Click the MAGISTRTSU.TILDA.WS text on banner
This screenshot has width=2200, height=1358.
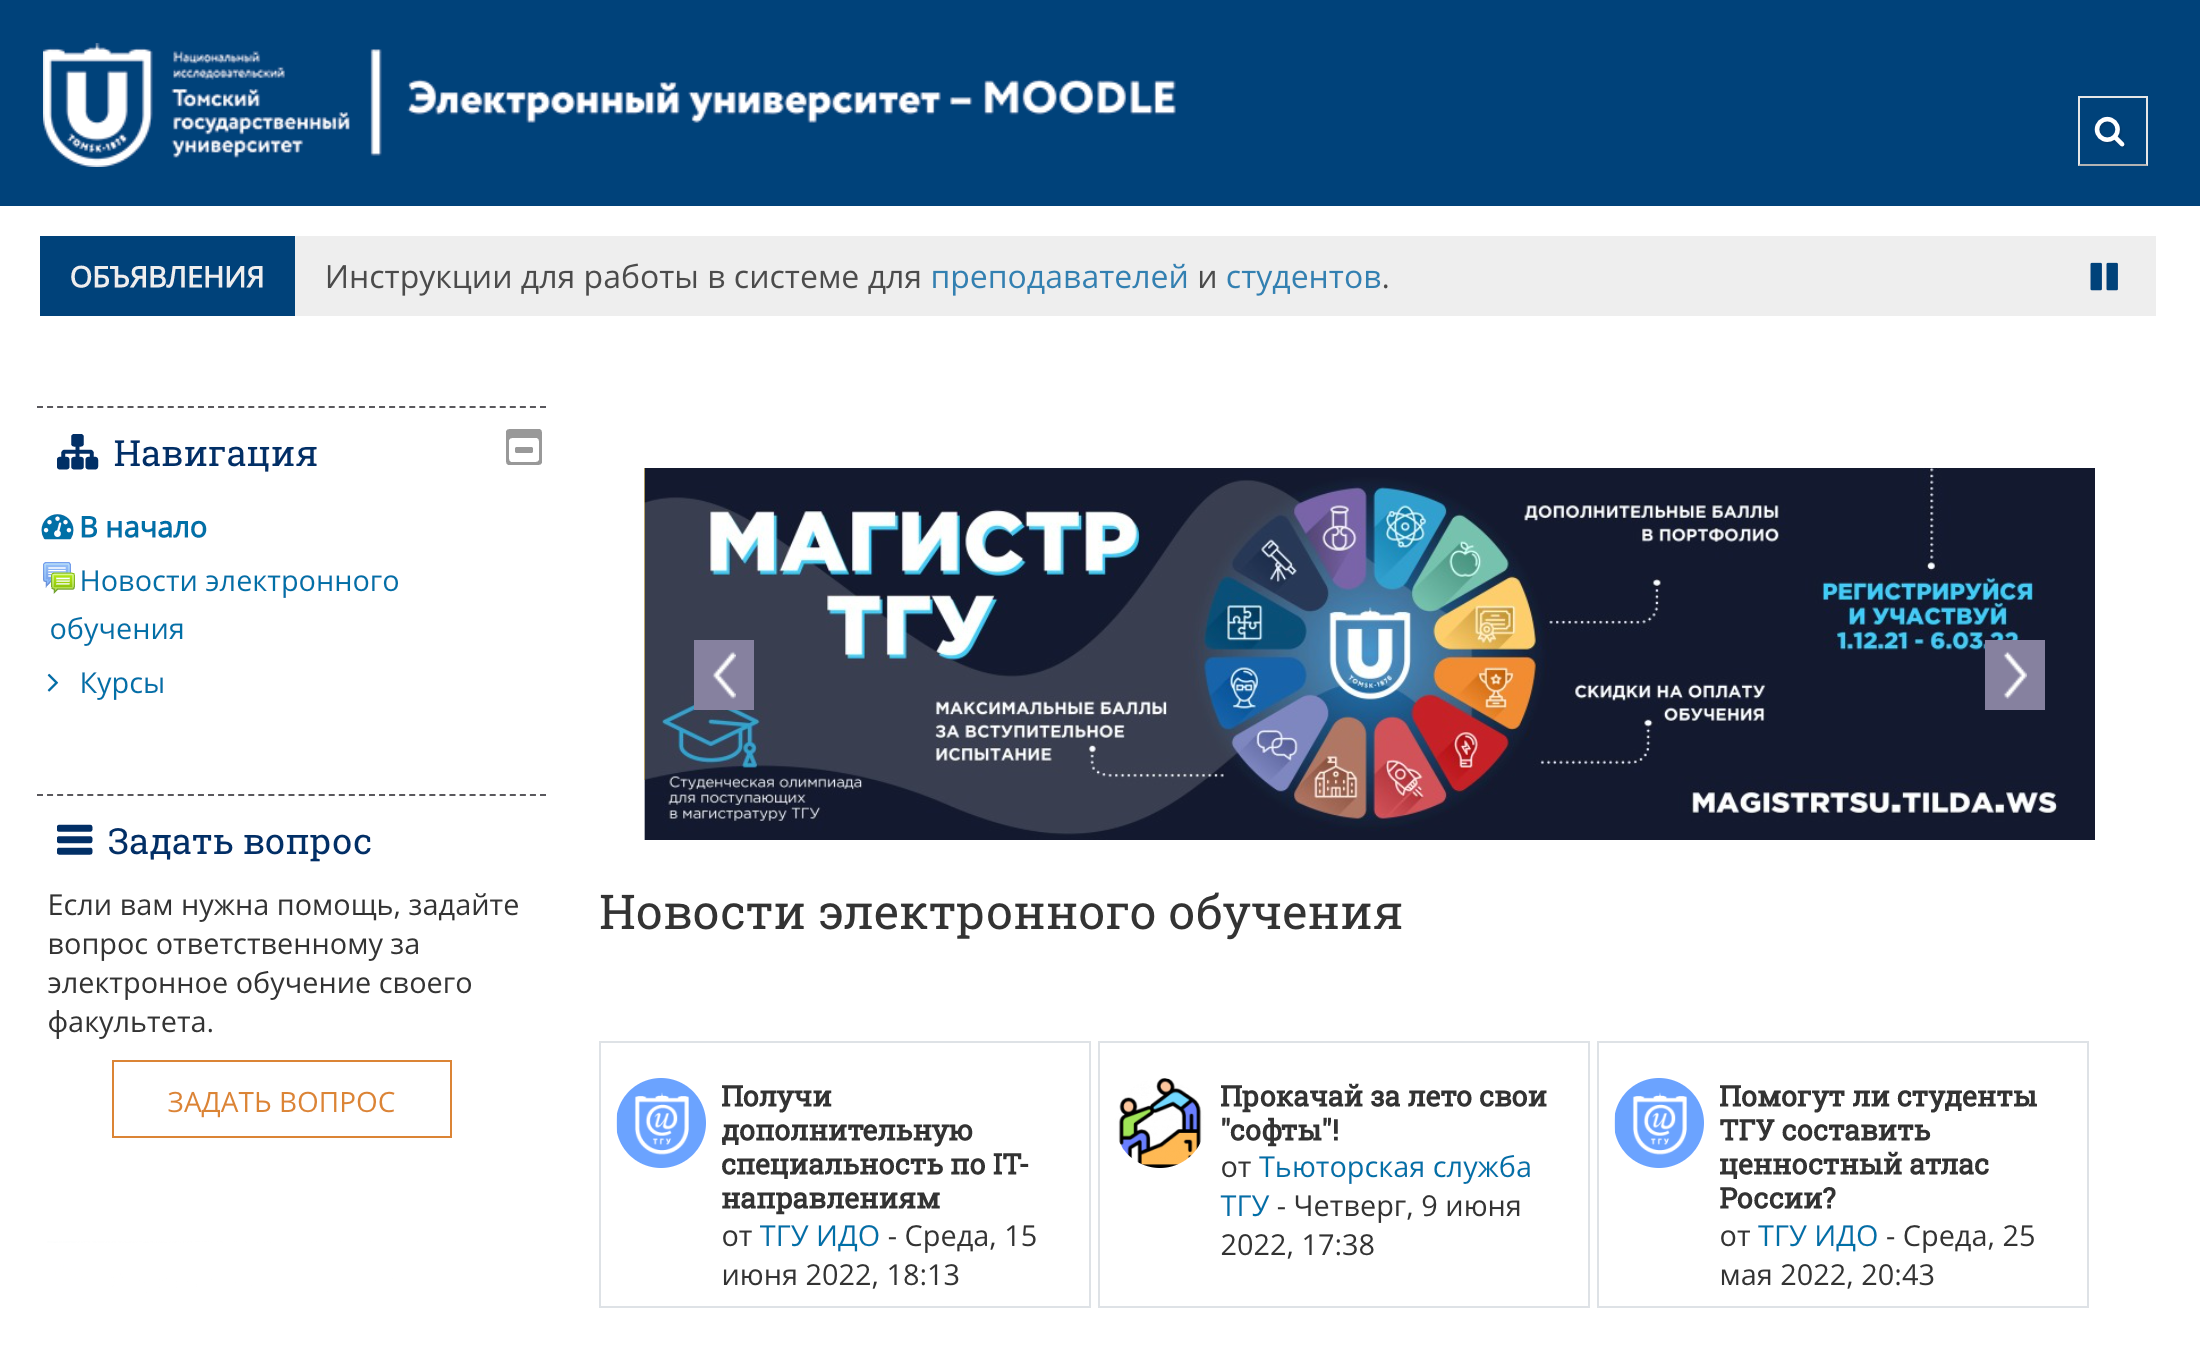click(1873, 802)
